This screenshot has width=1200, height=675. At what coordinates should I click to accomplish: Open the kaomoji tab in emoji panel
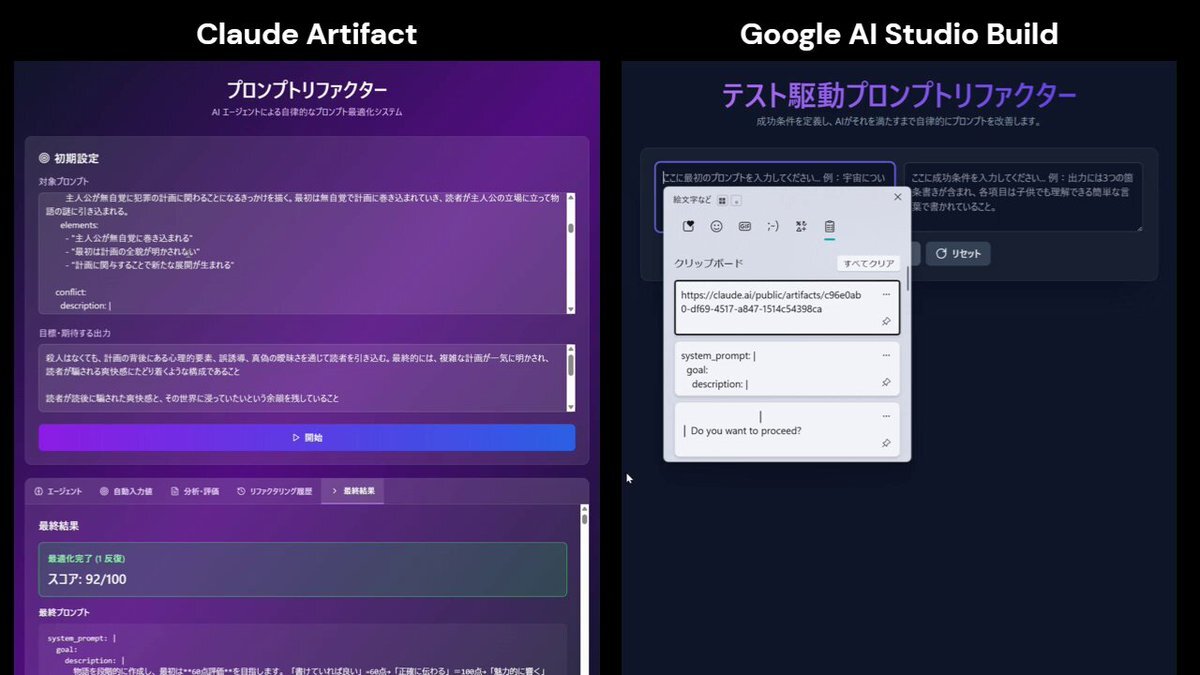tap(773, 227)
